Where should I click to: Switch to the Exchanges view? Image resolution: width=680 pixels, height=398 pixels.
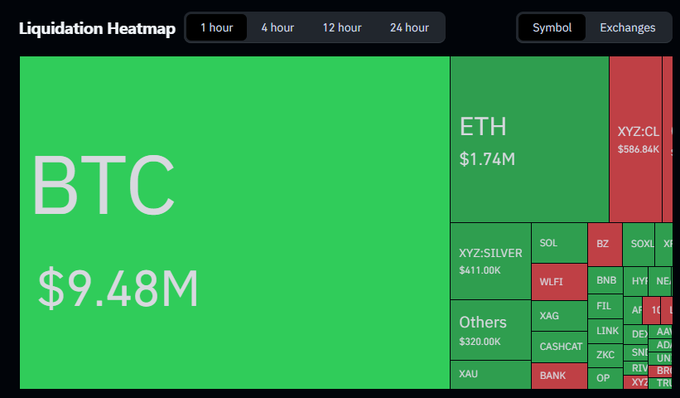coord(628,28)
